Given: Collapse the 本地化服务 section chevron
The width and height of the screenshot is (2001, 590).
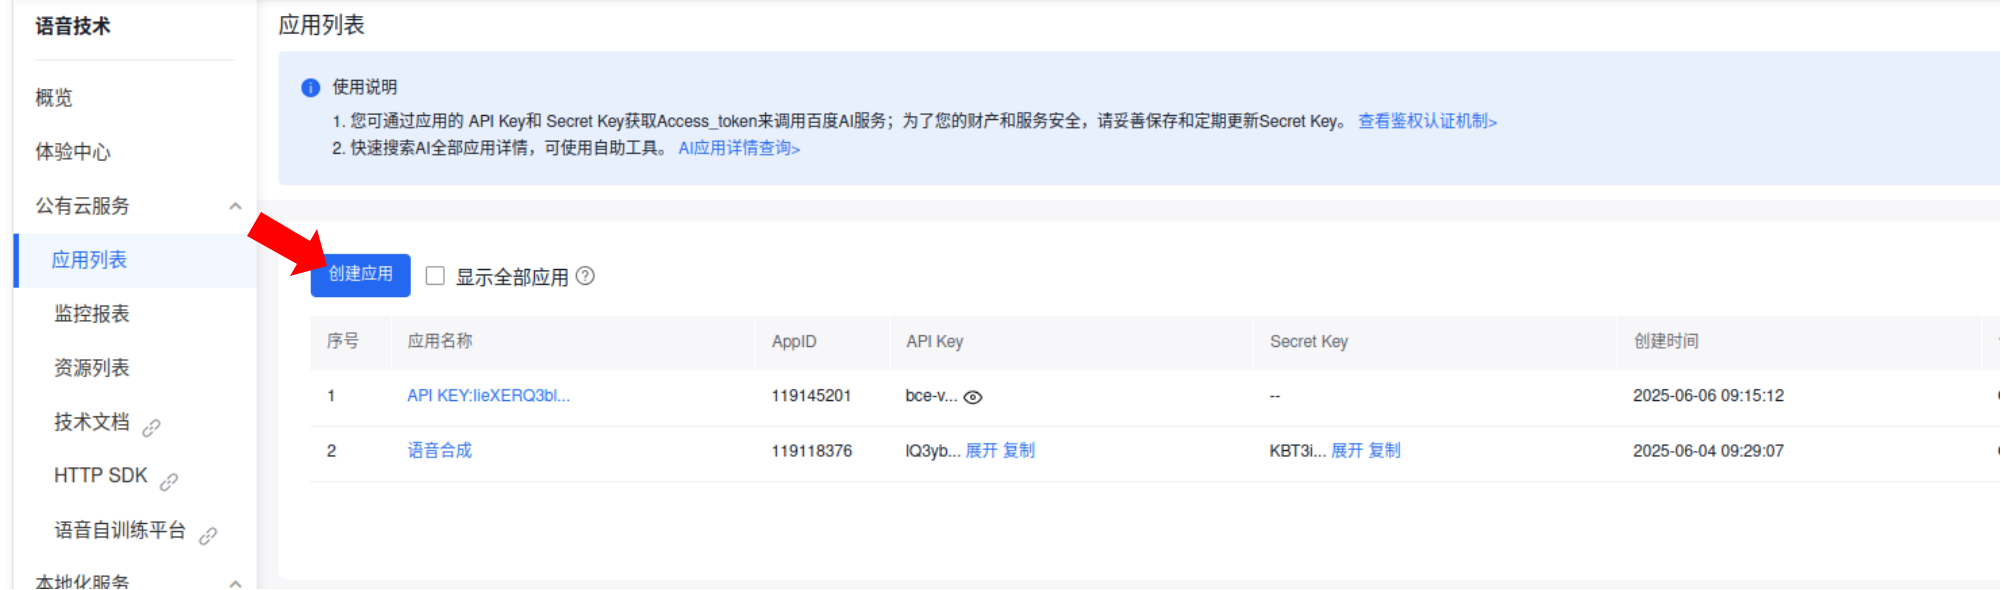Looking at the screenshot, I should (x=235, y=583).
